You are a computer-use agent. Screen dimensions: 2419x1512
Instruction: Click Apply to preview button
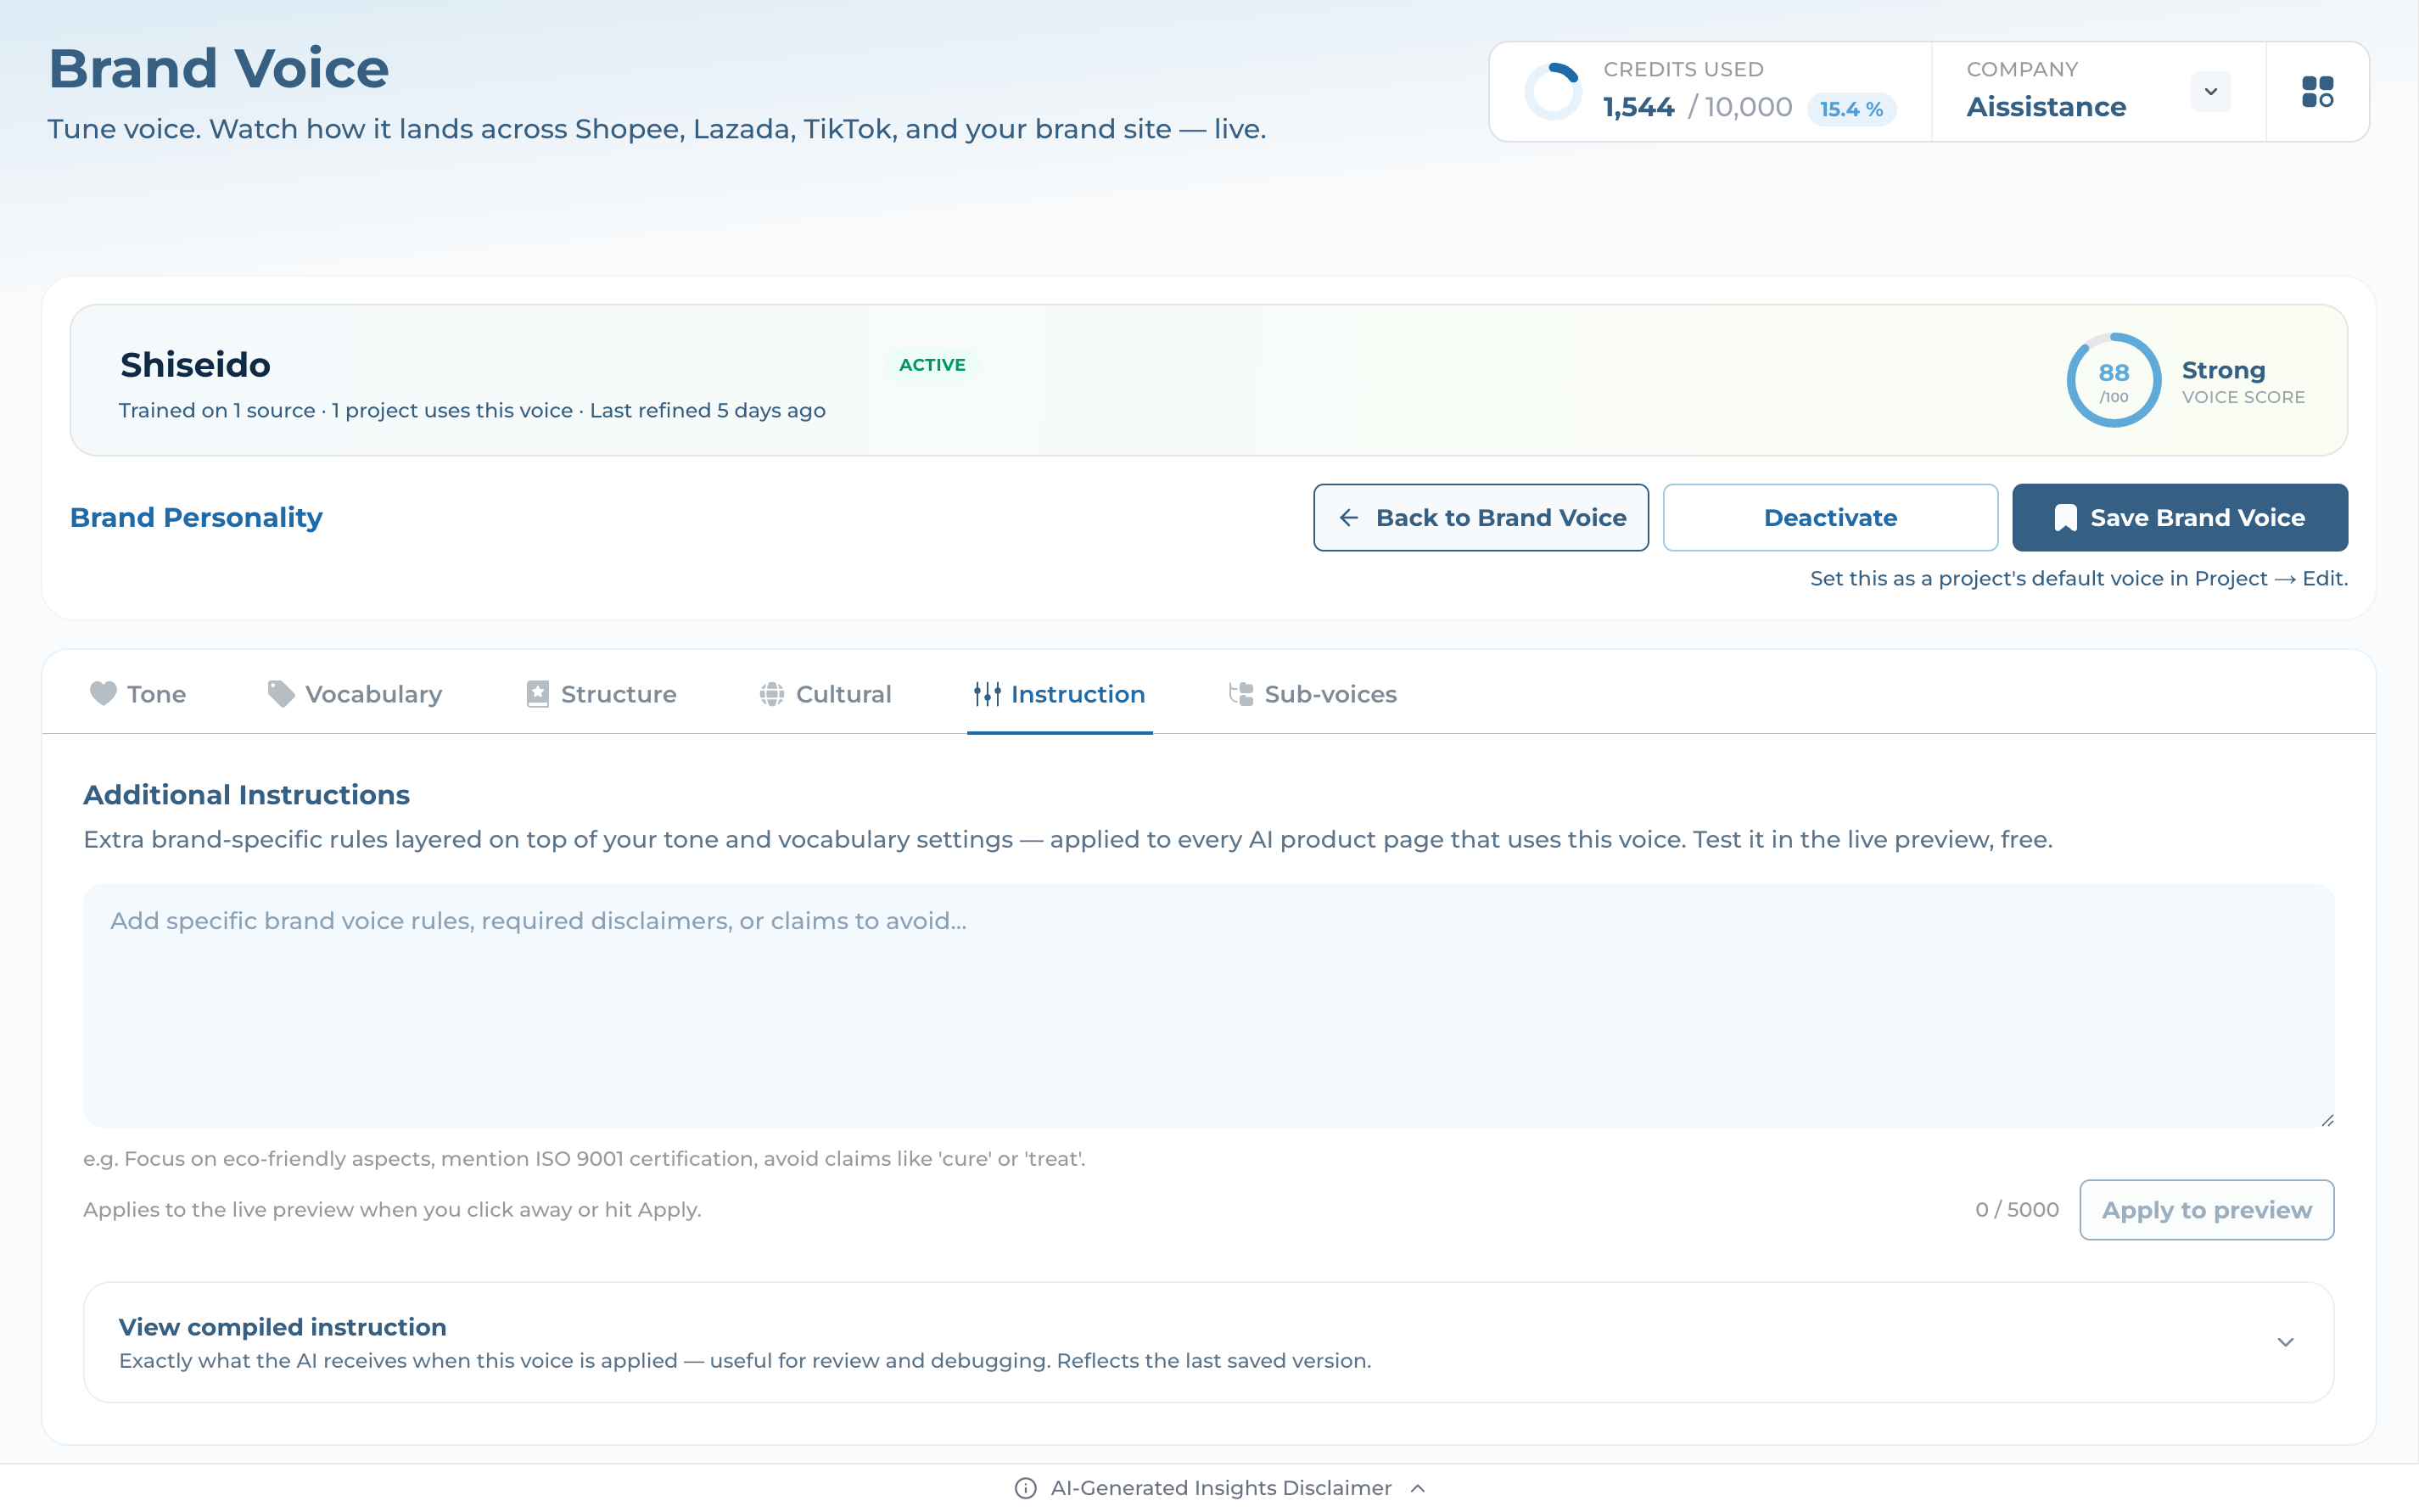[x=2206, y=1210]
